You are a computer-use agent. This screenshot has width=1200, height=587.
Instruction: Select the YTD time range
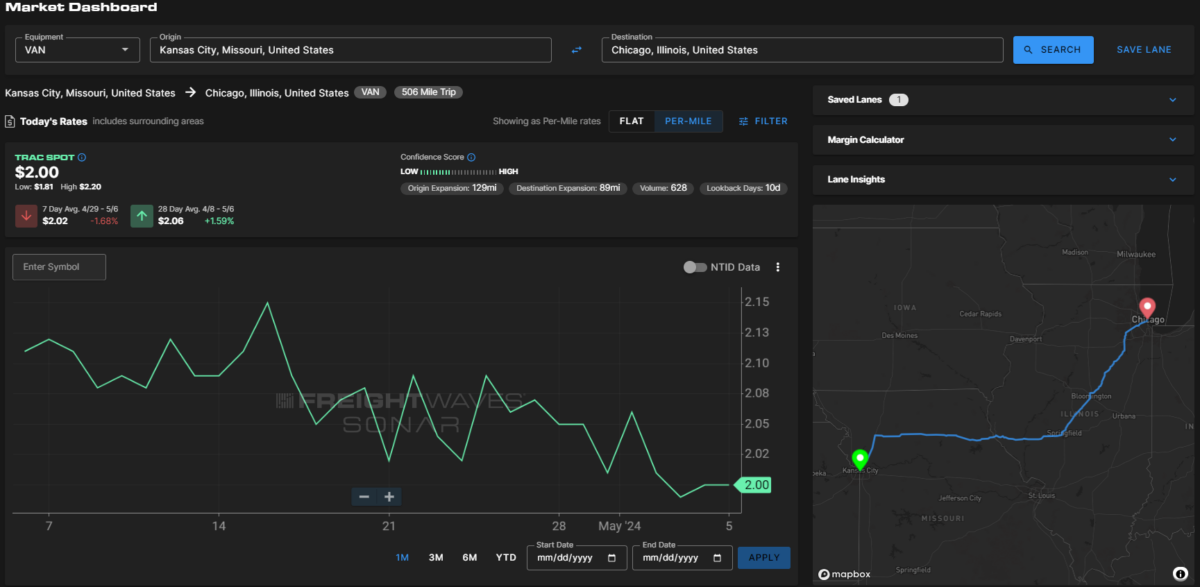(506, 557)
